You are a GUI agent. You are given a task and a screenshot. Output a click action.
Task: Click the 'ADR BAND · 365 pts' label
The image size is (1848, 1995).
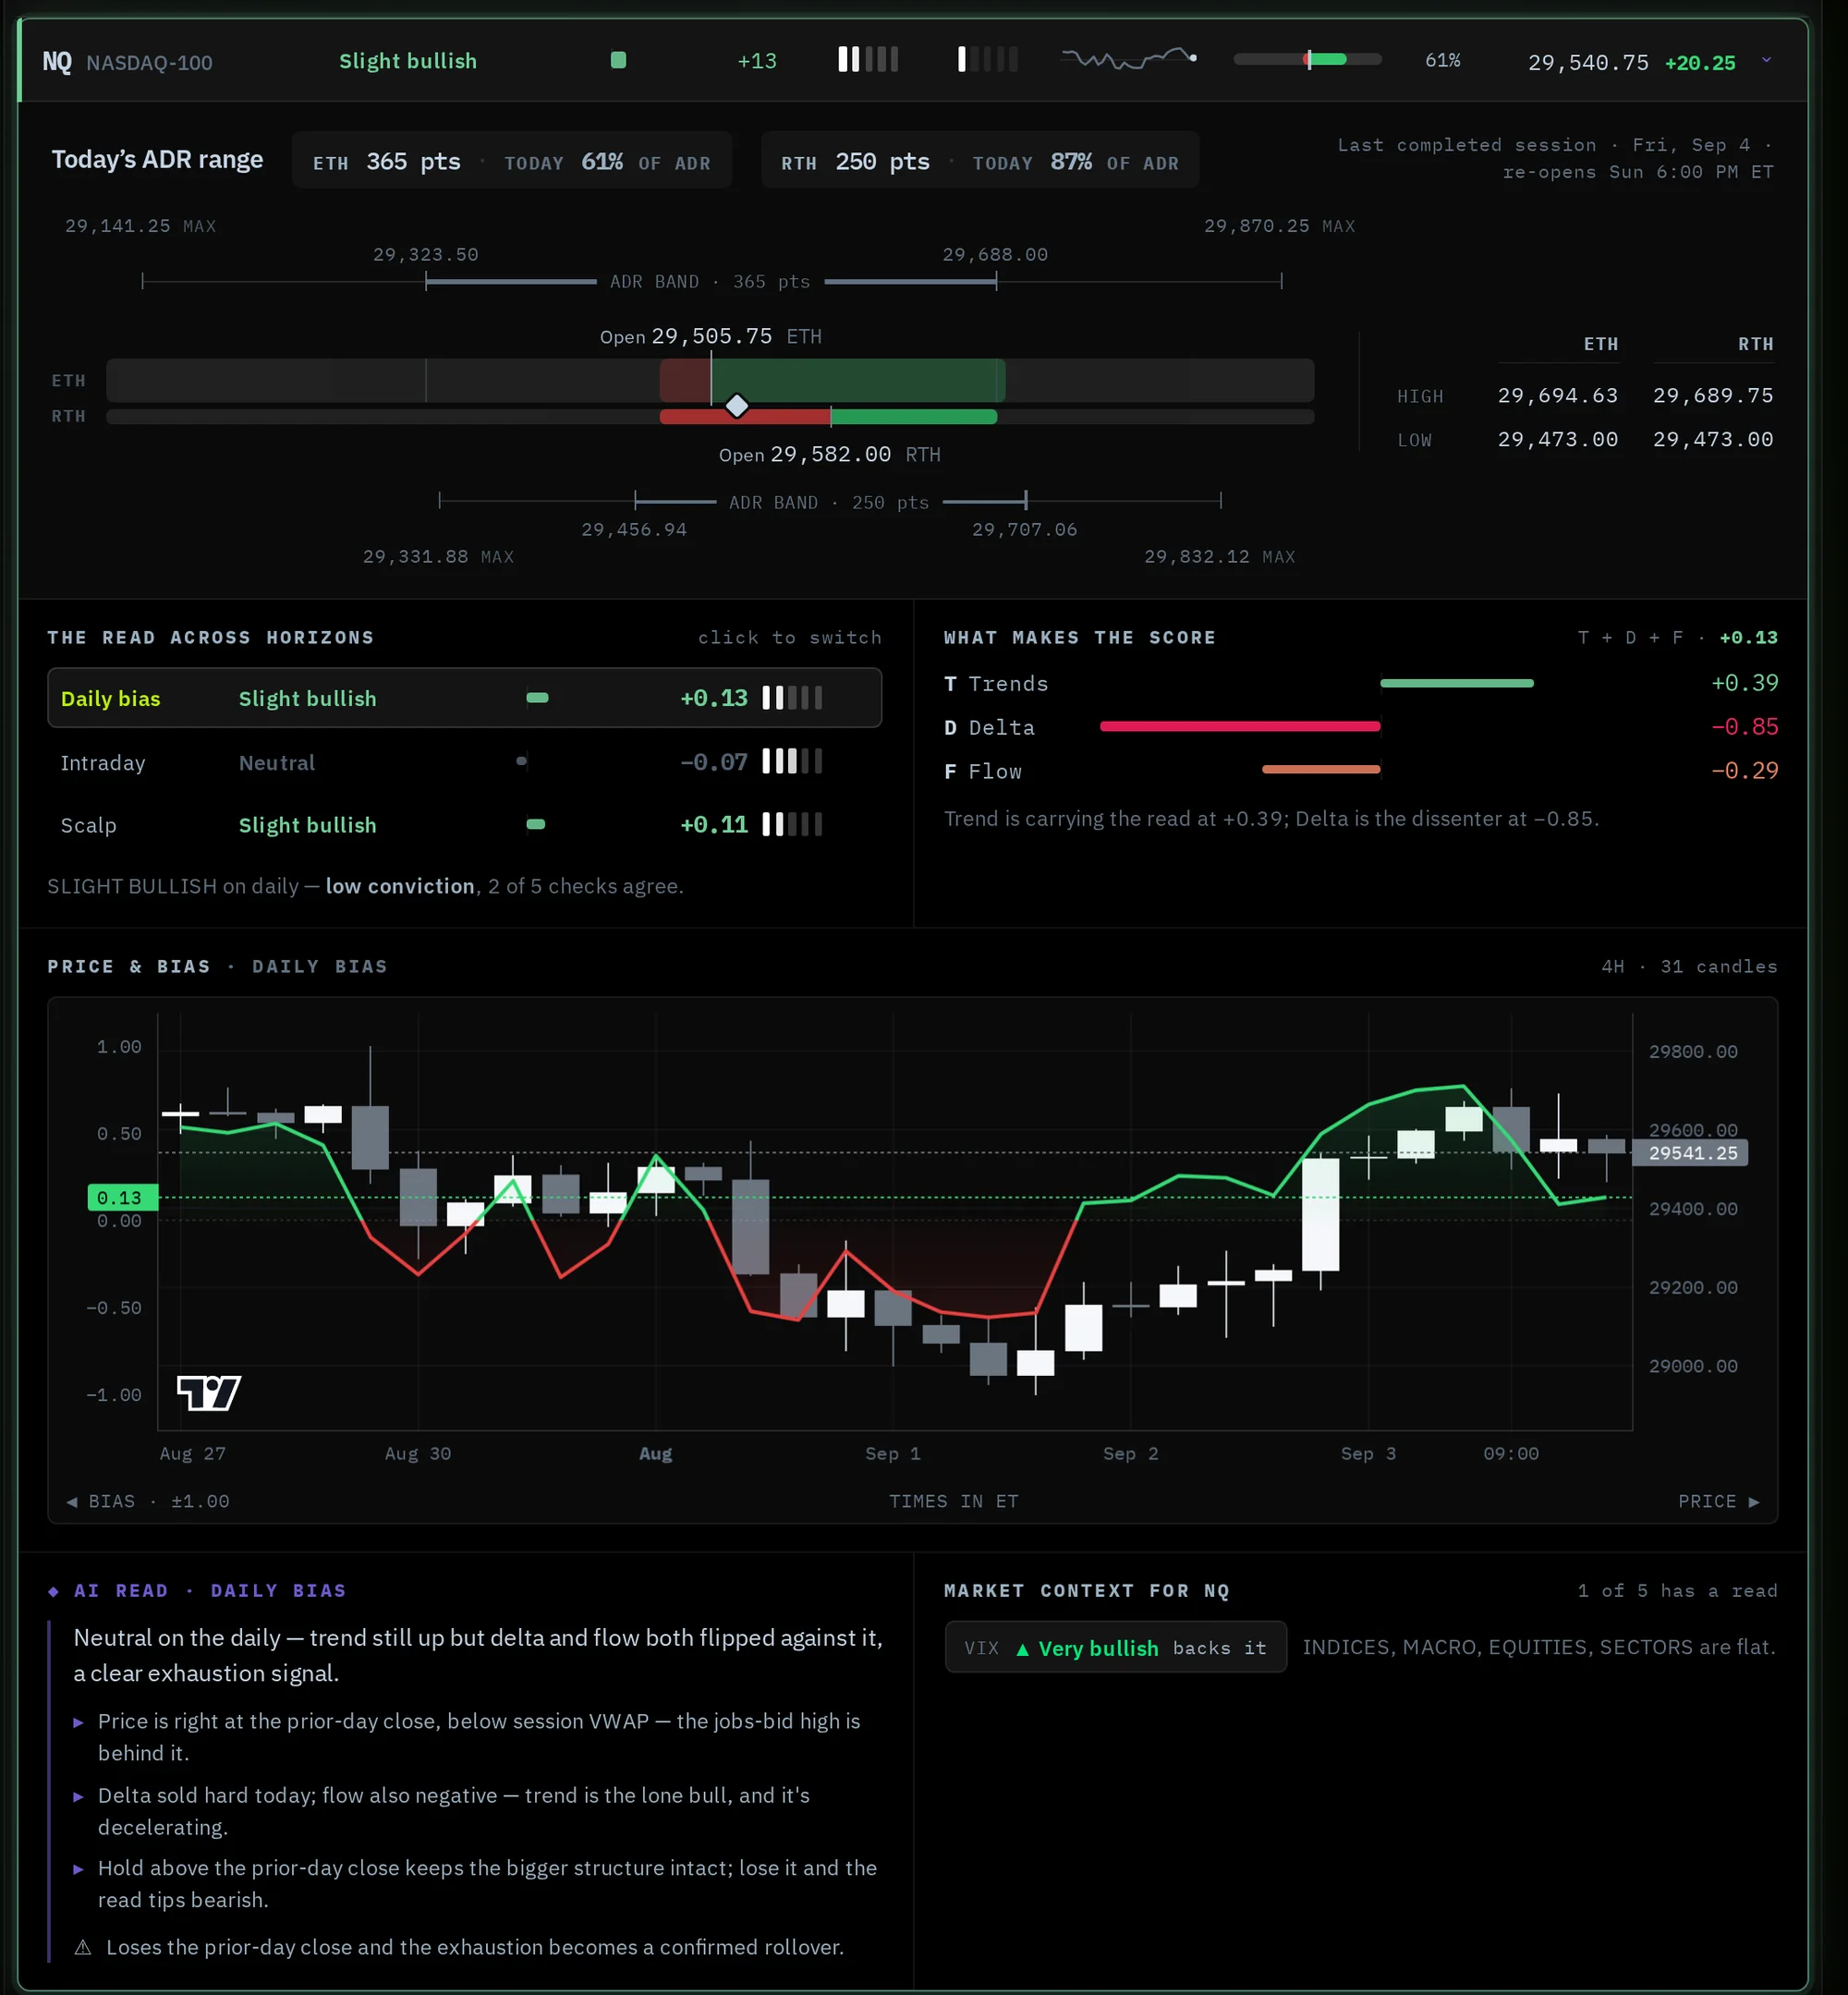point(710,281)
